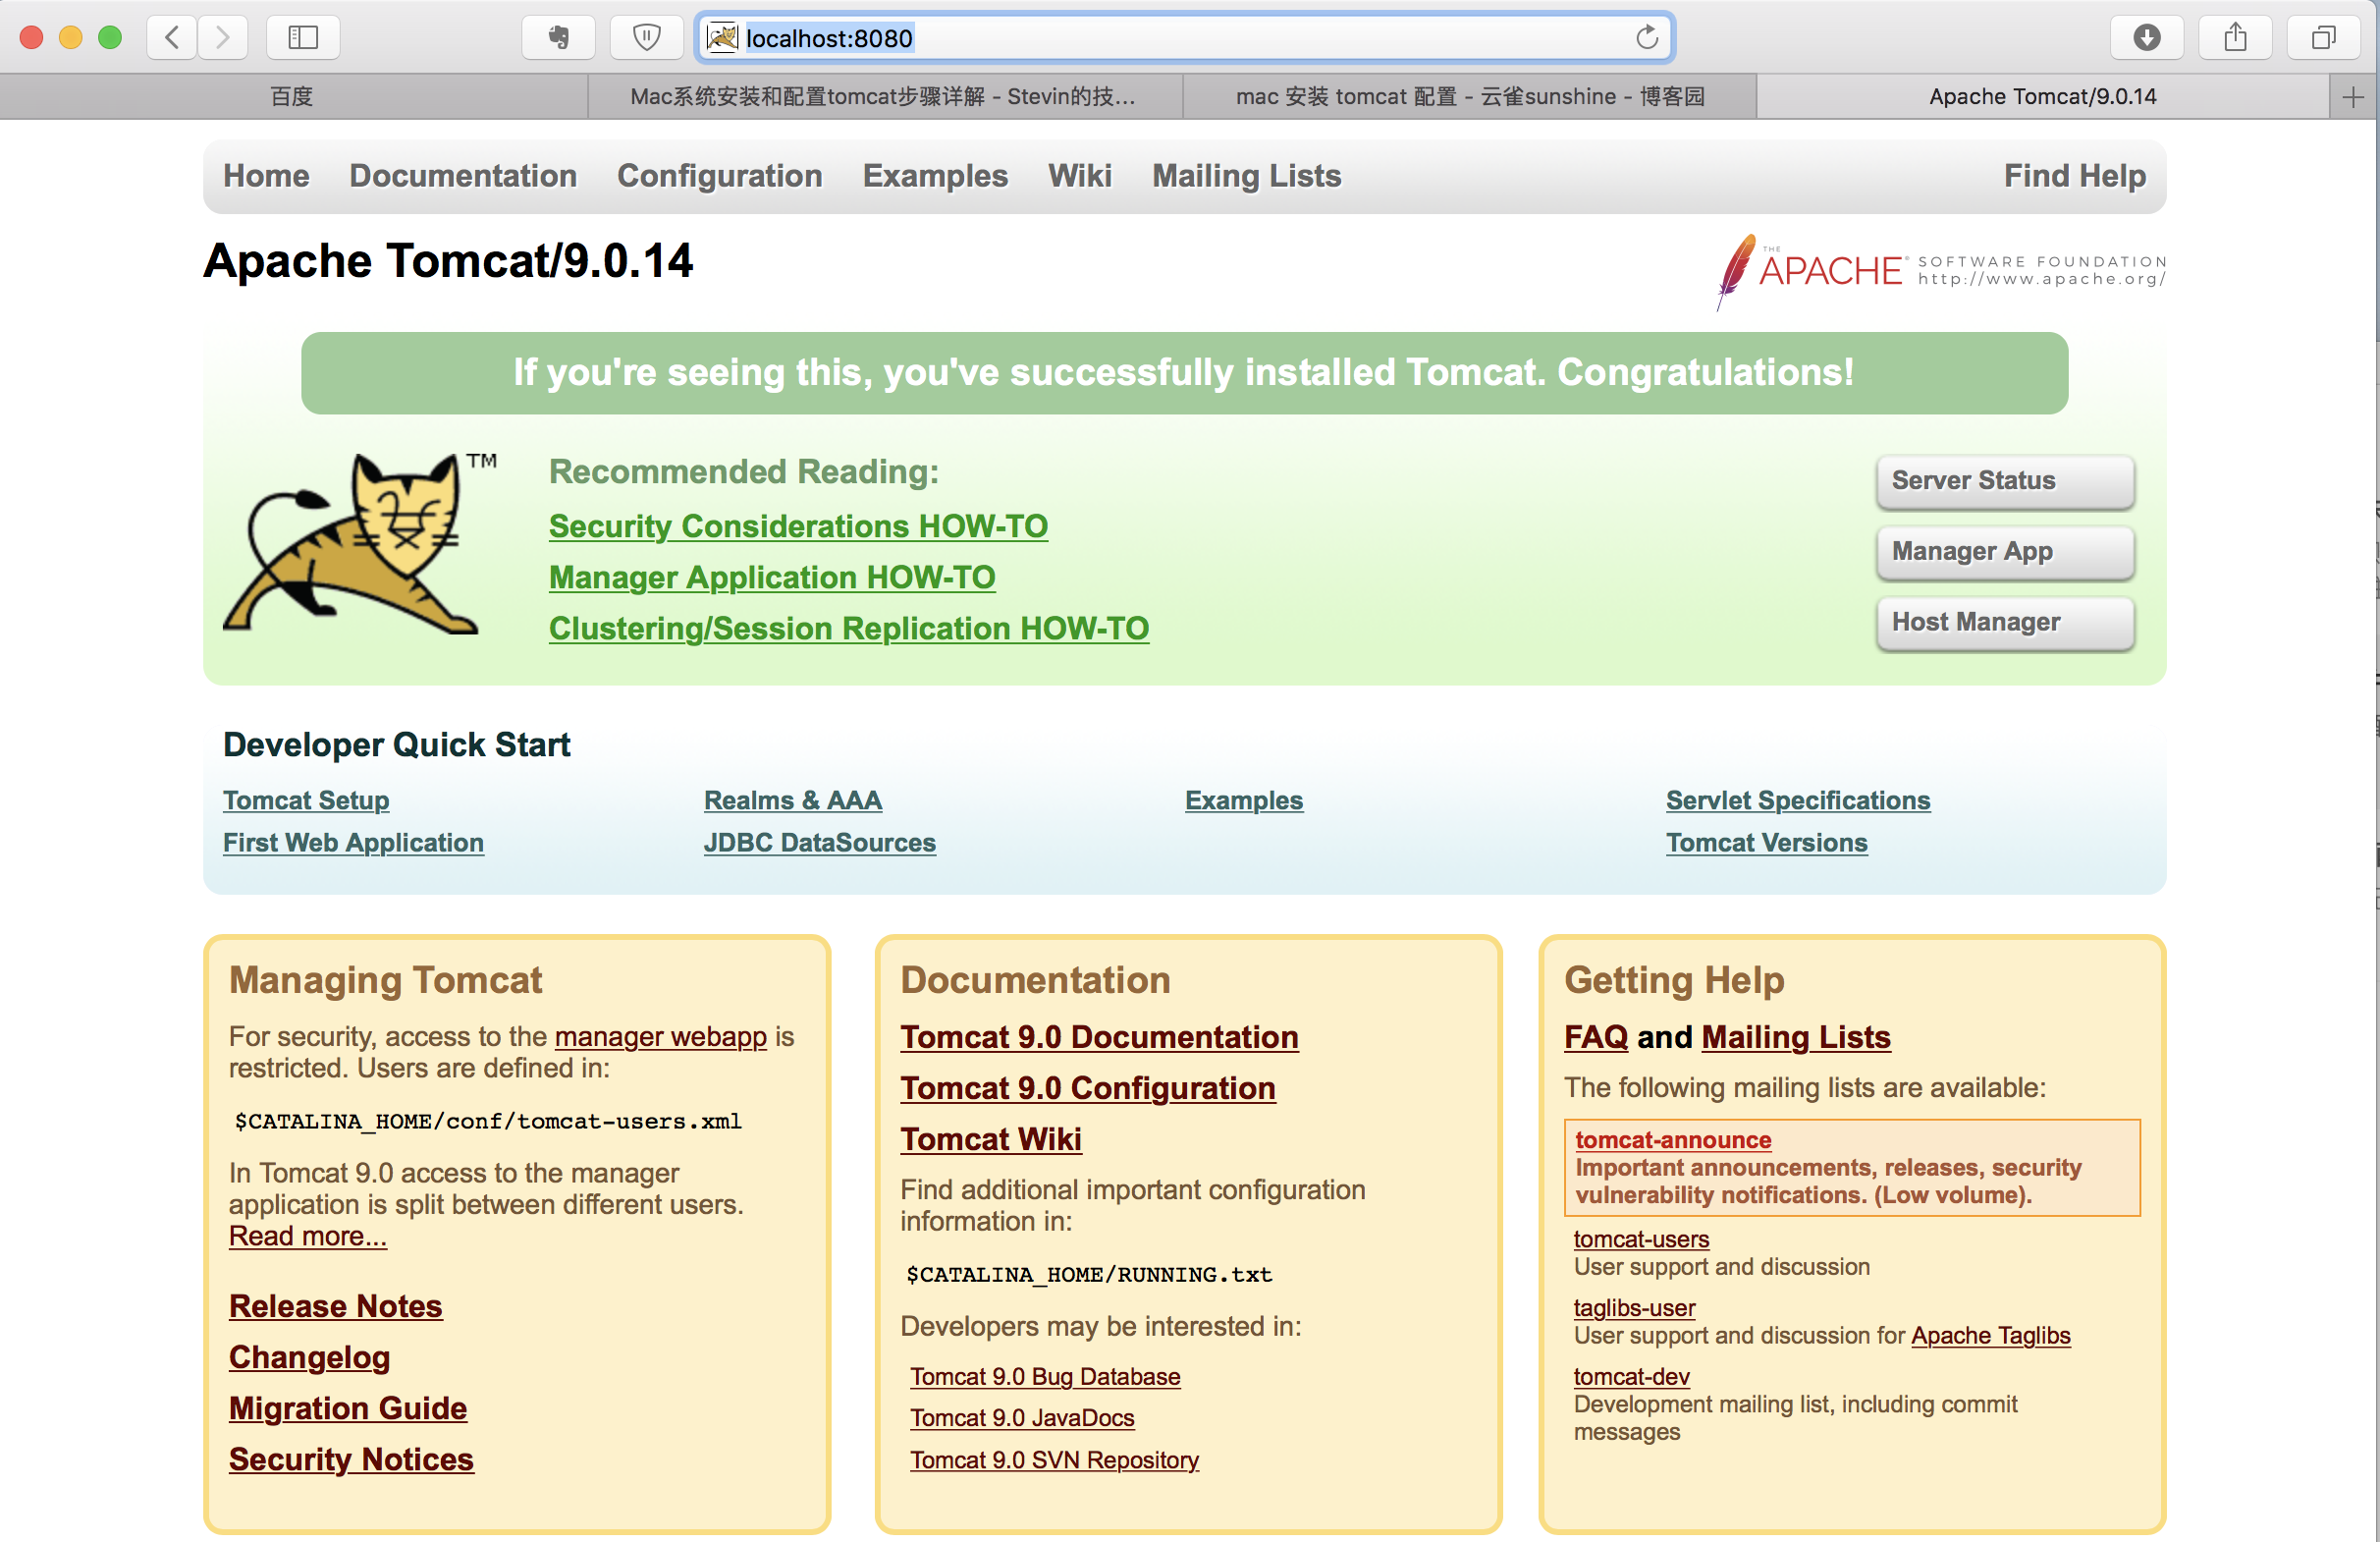Go forward with the Safari forward arrow
The height and width of the screenshot is (1542, 2380).
tap(222, 38)
